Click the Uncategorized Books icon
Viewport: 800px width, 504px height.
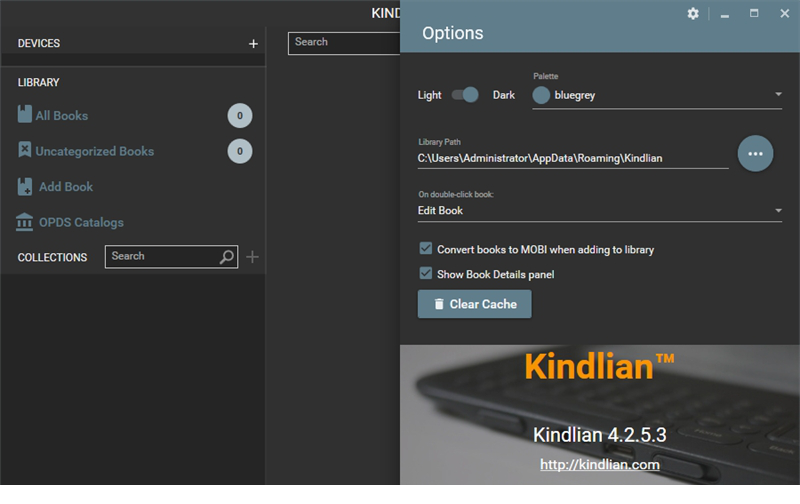[25, 151]
